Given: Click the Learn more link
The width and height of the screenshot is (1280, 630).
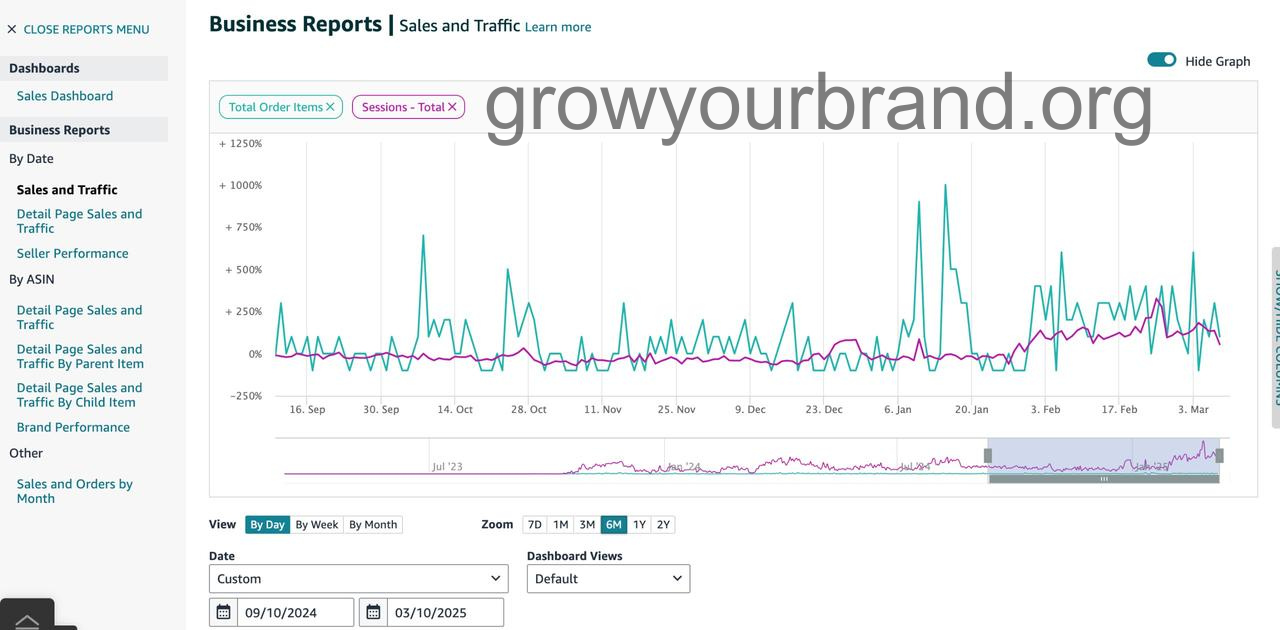Looking at the screenshot, I should click(558, 27).
